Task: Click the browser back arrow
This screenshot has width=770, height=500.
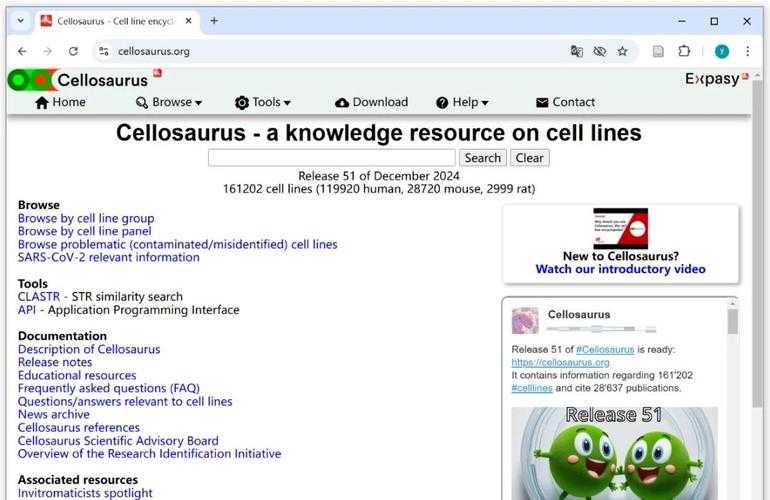Action: point(22,51)
